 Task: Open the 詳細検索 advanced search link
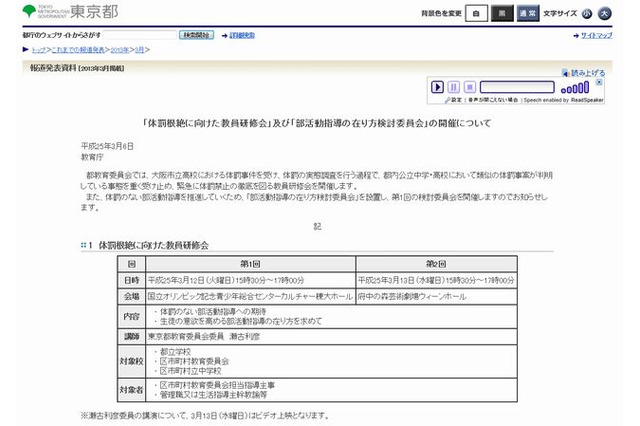[x=242, y=36]
